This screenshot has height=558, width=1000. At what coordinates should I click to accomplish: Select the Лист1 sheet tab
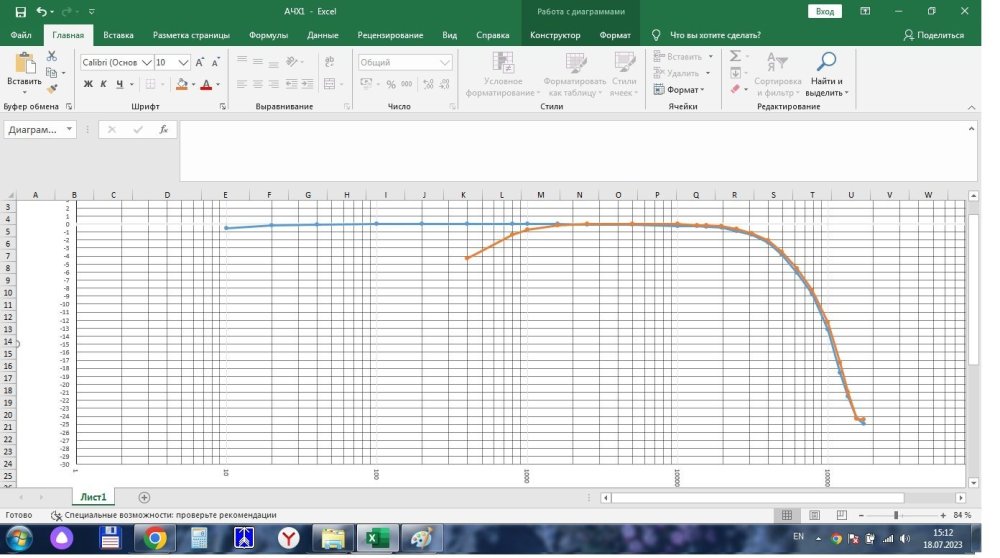pos(93,497)
